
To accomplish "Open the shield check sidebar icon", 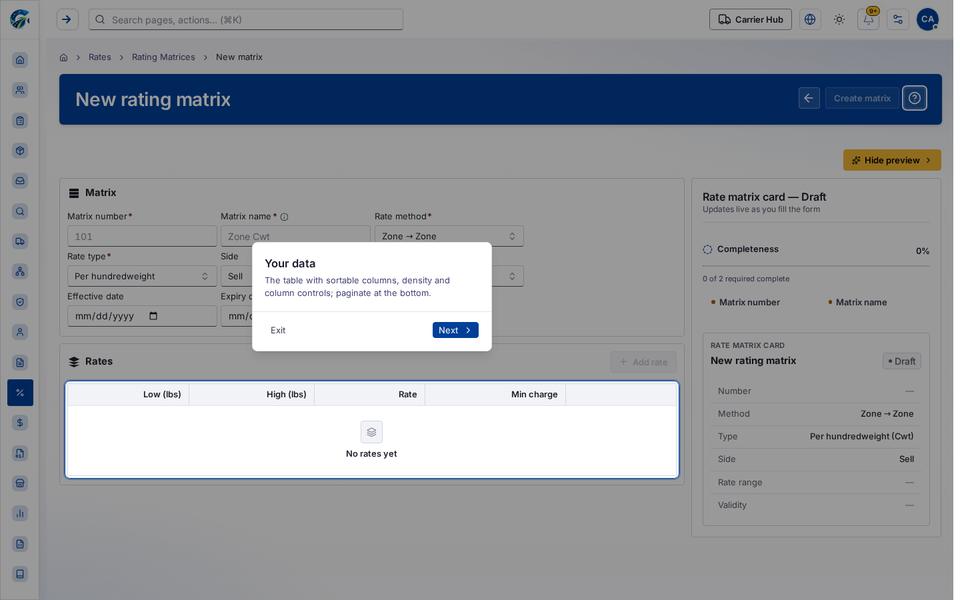I will point(20,302).
